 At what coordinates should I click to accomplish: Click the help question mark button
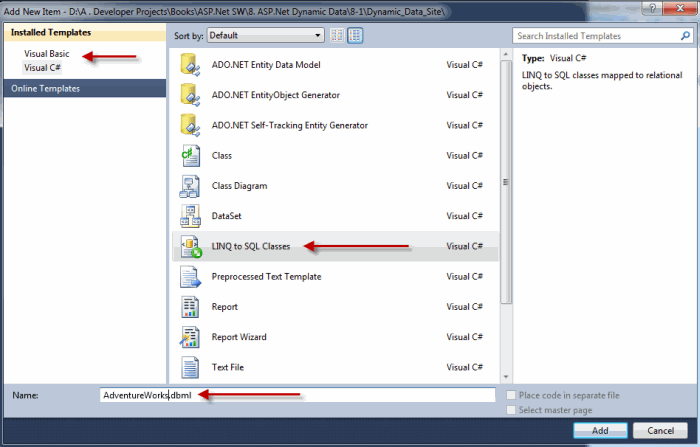point(652,8)
